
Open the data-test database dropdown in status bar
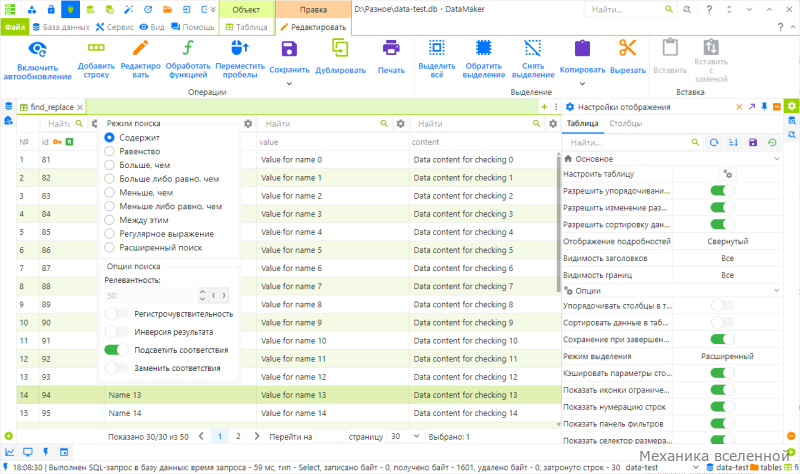[695, 467]
